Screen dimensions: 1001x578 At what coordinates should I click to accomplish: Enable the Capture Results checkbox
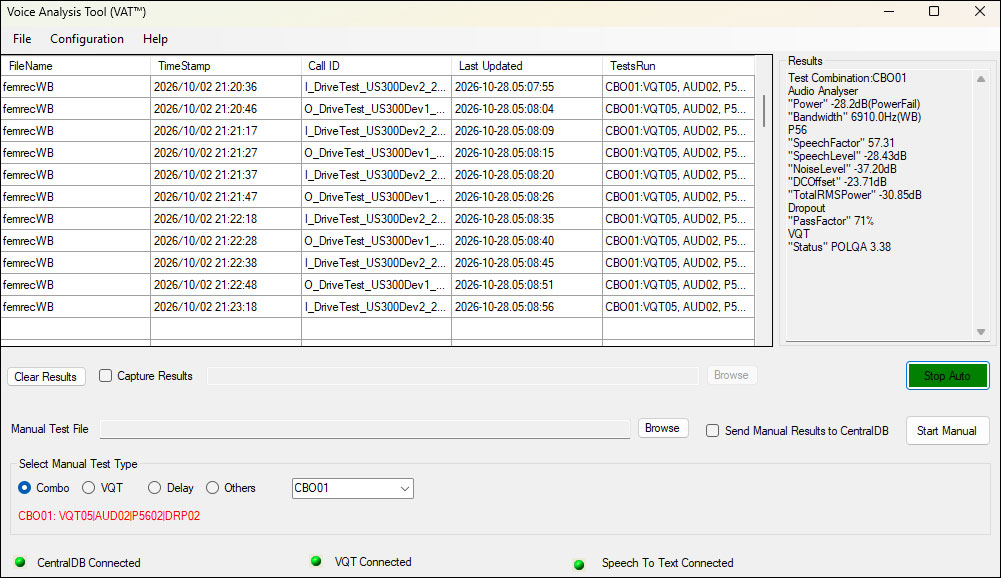[105, 376]
